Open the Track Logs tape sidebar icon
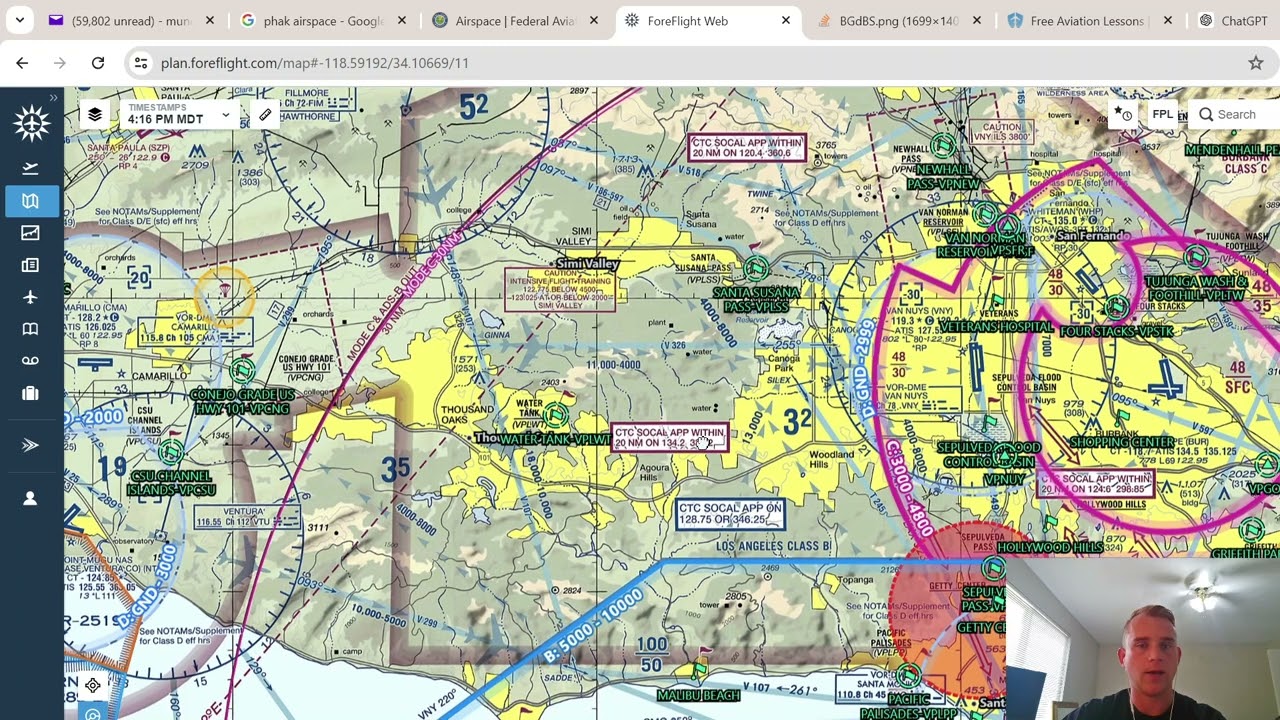 coord(30,361)
